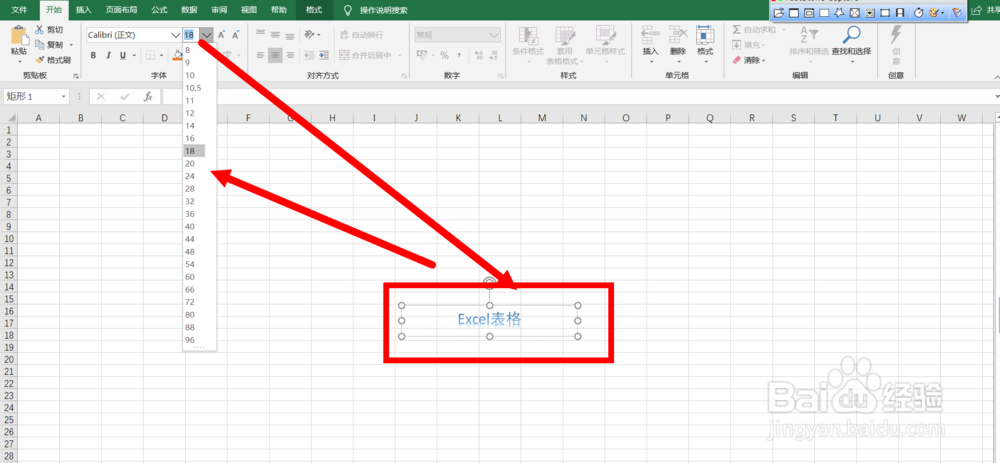Image resolution: width=1000 pixels, height=463 pixels.
Task: Click the Increase Font Size icon
Action: coord(221,34)
